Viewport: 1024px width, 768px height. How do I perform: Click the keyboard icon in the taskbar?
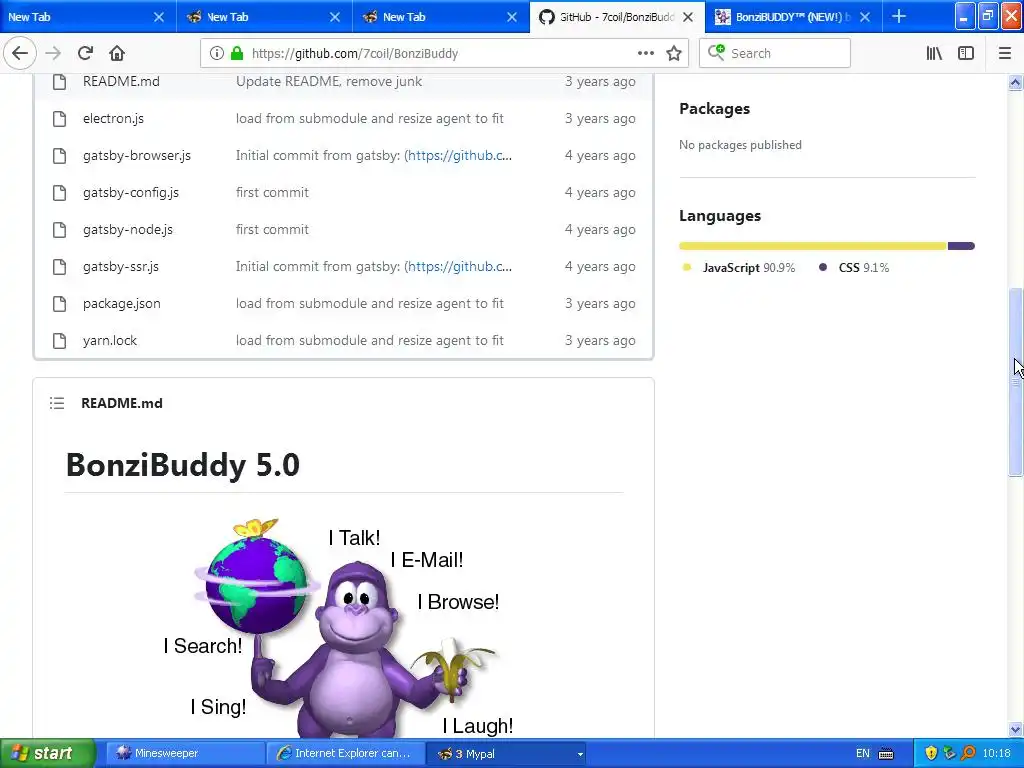point(886,754)
